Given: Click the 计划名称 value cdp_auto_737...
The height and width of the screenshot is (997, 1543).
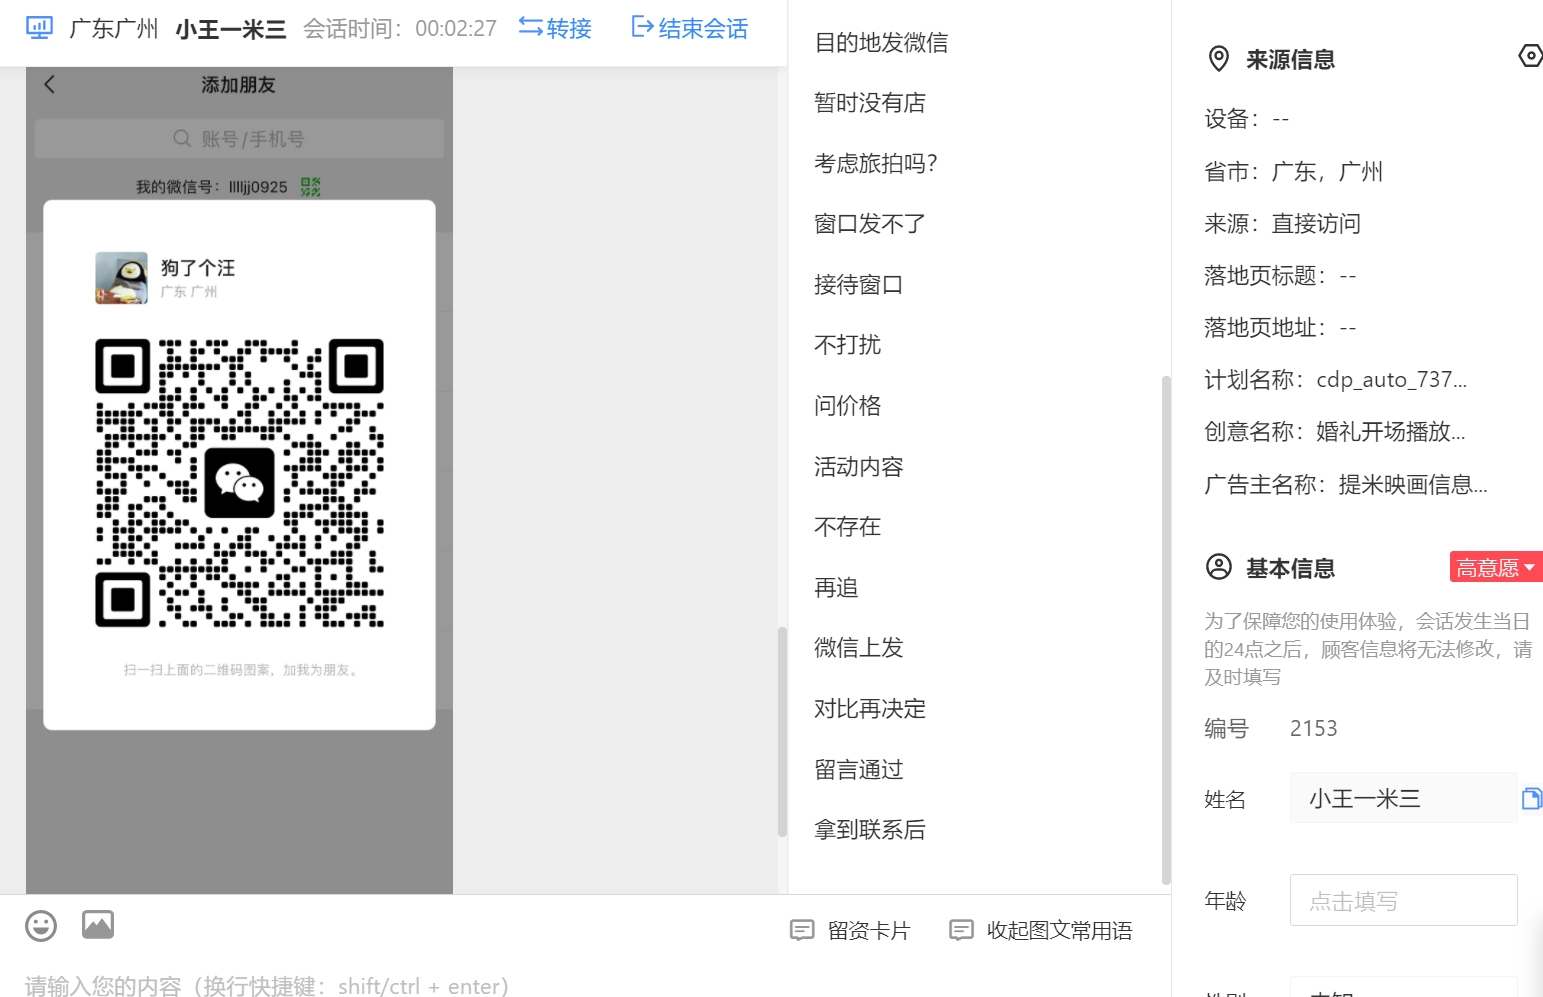Looking at the screenshot, I should tap(1392, 380).
